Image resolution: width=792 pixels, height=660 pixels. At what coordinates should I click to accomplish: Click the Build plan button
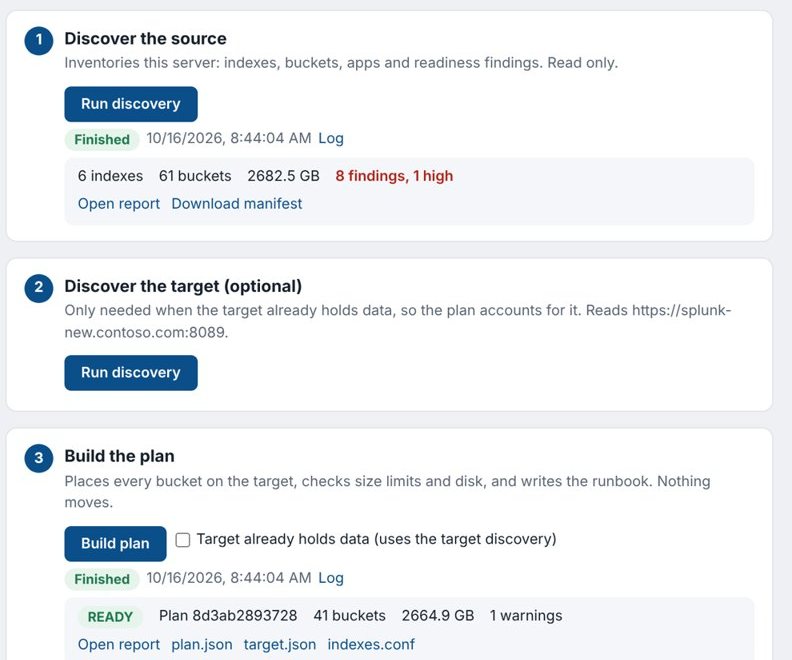(x=115, y=543)
